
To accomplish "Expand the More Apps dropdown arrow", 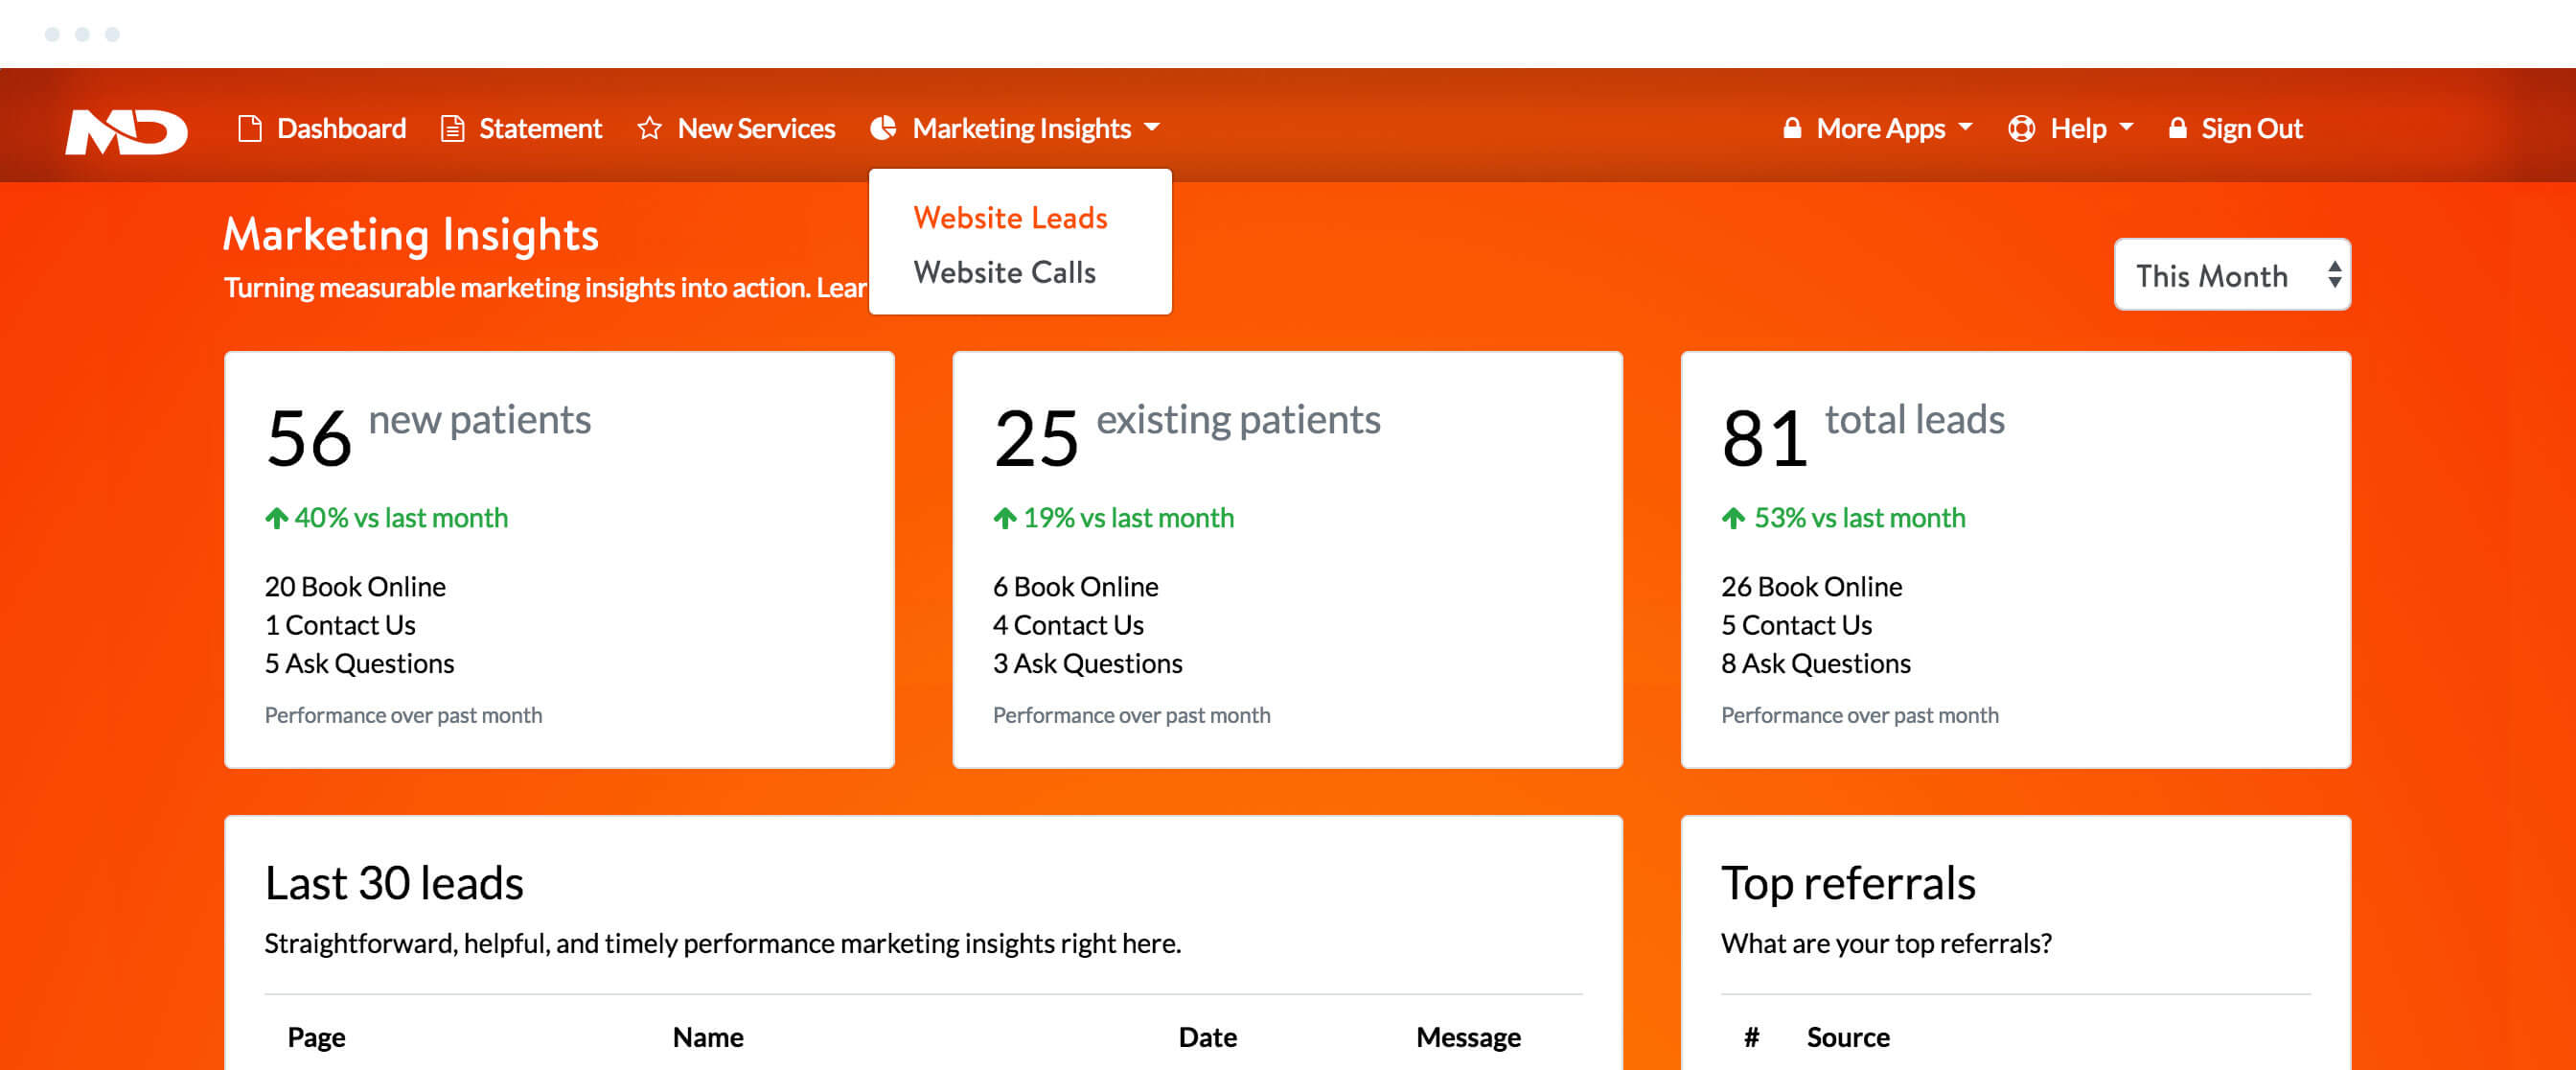I will pos(1964,128).
